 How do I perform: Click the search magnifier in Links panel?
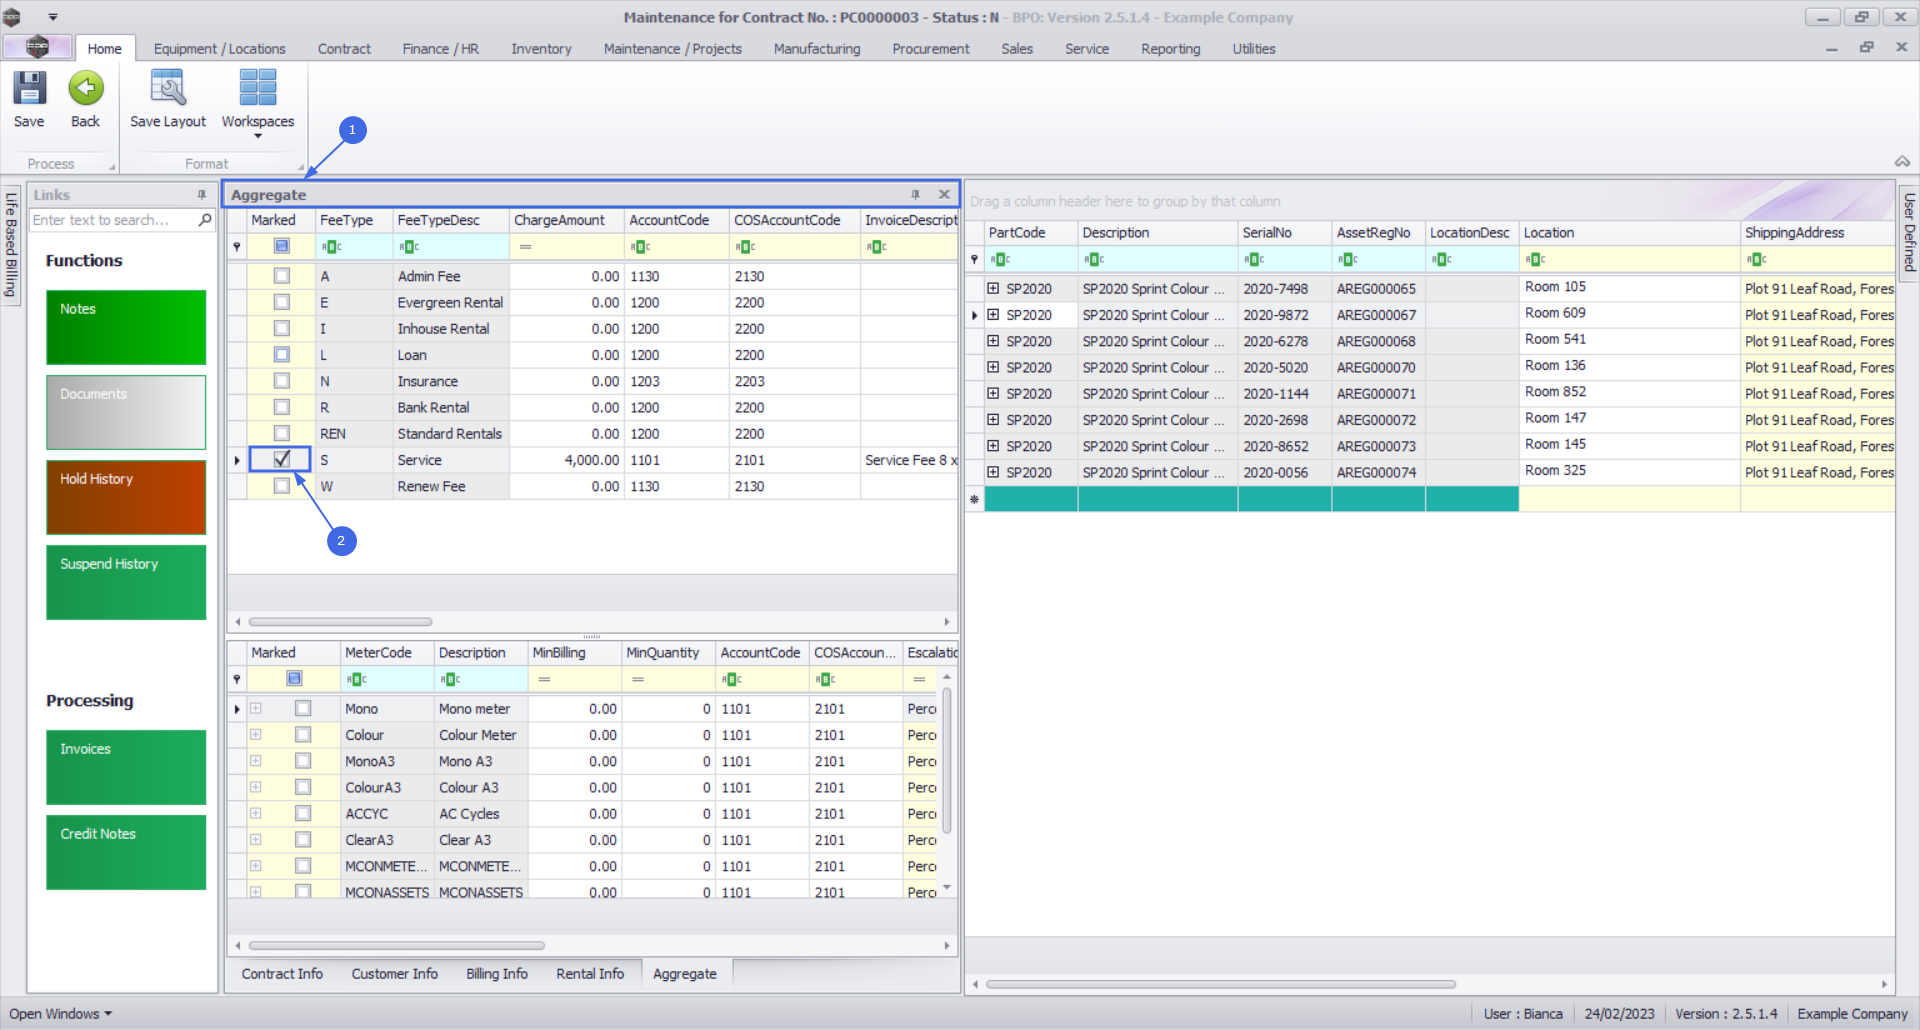tap(205, 220)
